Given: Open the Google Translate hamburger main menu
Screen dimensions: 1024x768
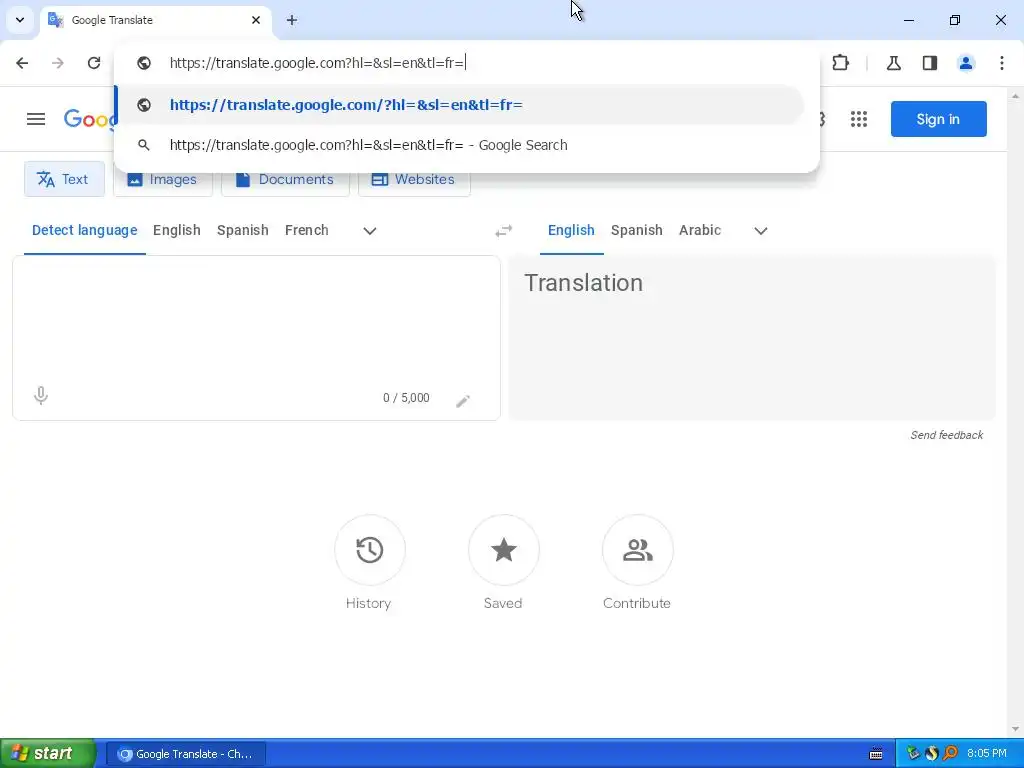Looking at the screenshot, I should 36,119.
